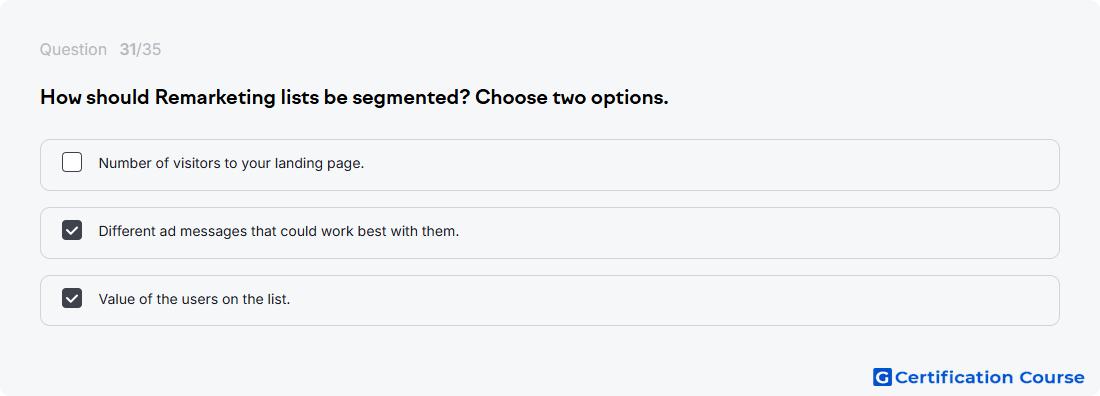
Task: Uncheck 'Different ad messages that could work best' checkbox
Action: pos(72,230)
